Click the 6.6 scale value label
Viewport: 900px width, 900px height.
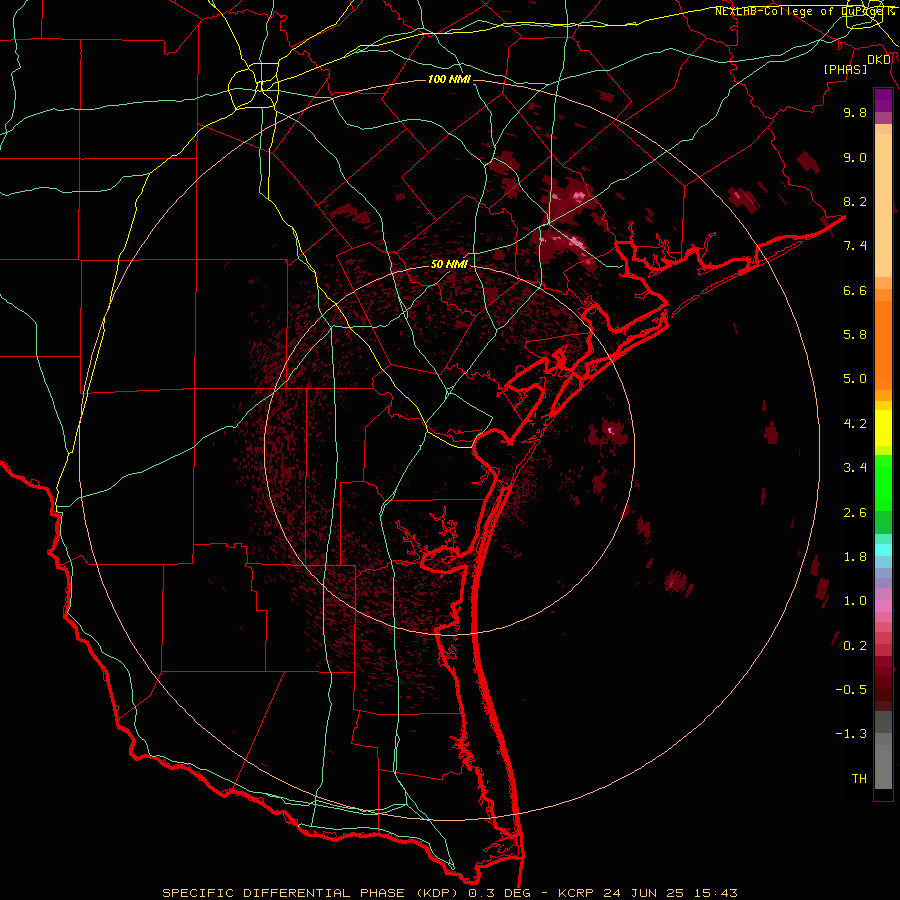[855, 290]
